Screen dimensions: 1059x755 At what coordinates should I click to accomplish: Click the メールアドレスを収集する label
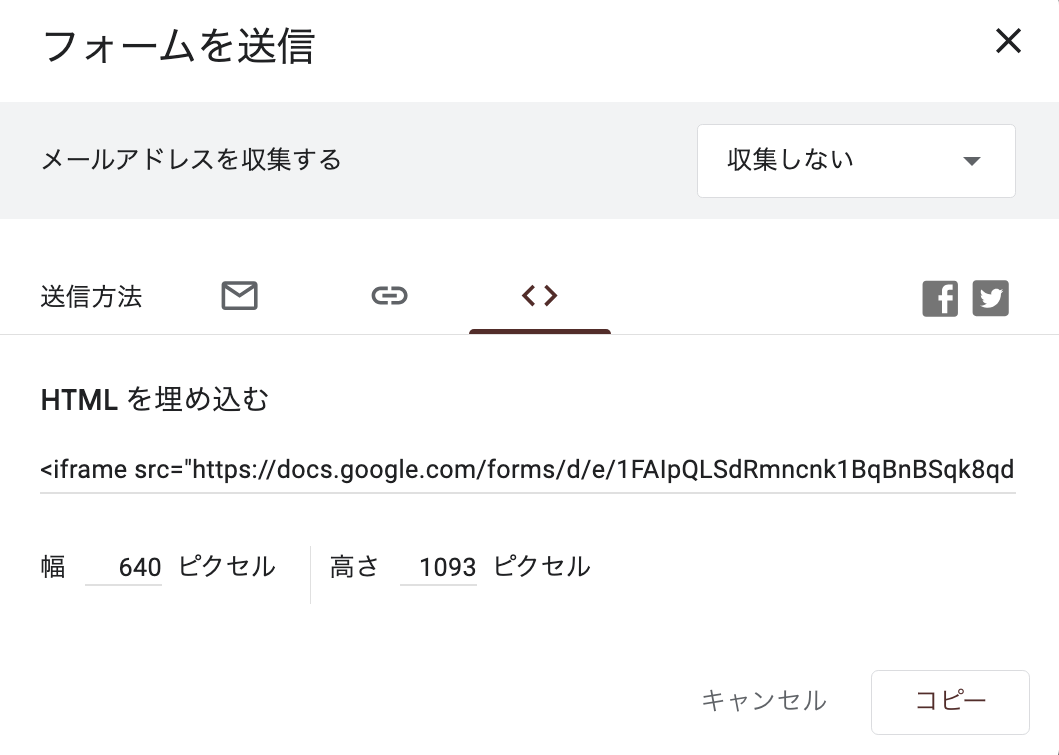(x=191, y=160)
